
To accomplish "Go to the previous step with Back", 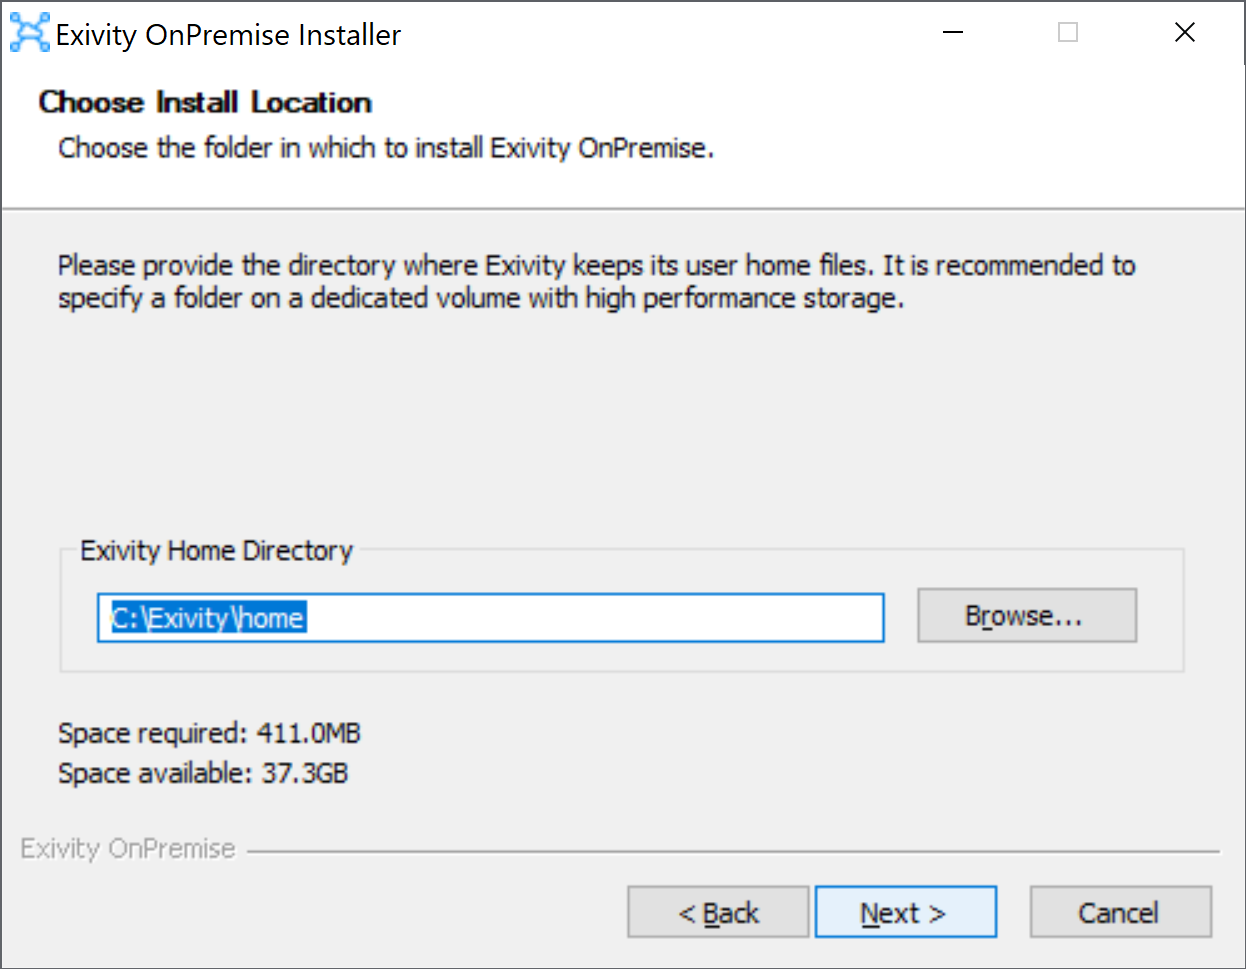I will (718, 912).
